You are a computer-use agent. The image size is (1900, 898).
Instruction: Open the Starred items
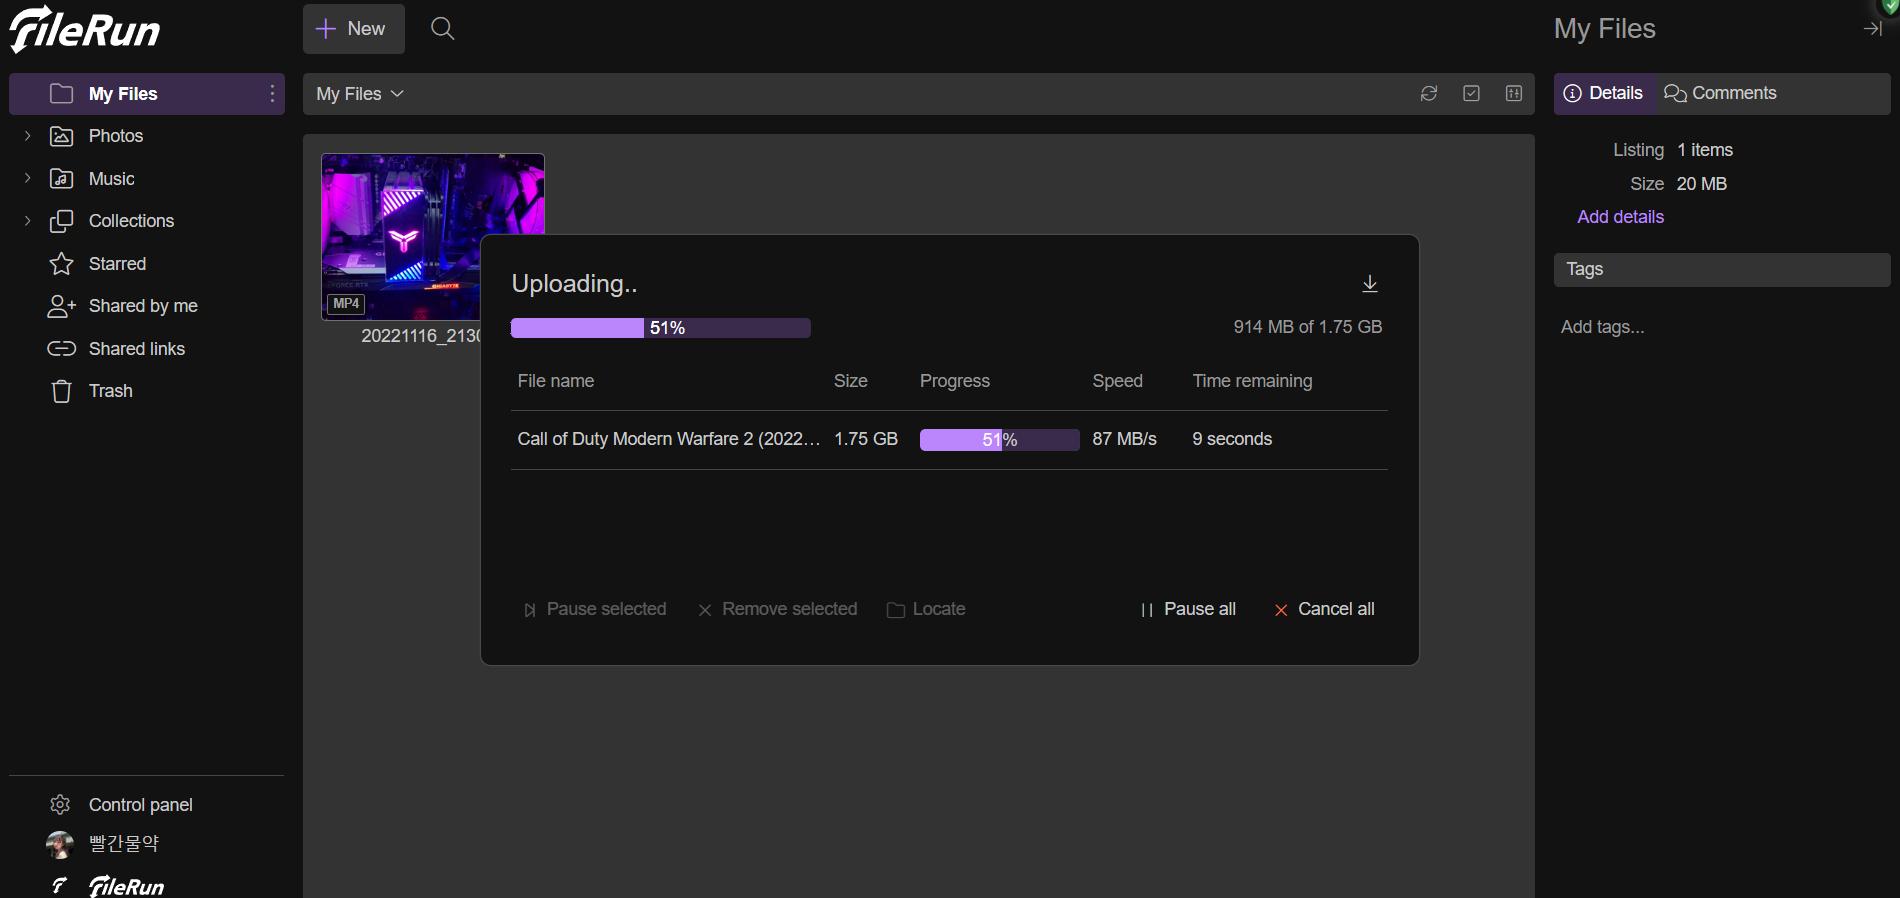(x=117, y=264)
